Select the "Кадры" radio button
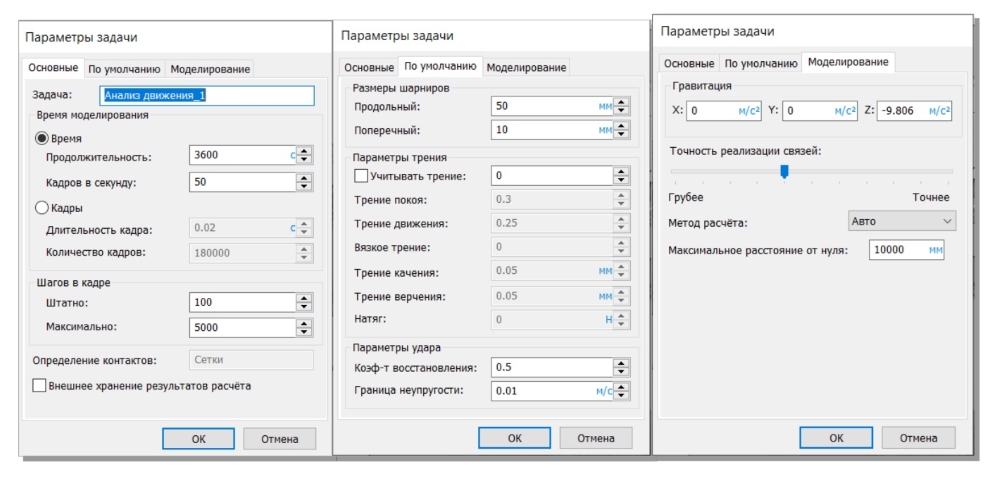Screen dimensions: 1000x479 [x=42, y=208]
